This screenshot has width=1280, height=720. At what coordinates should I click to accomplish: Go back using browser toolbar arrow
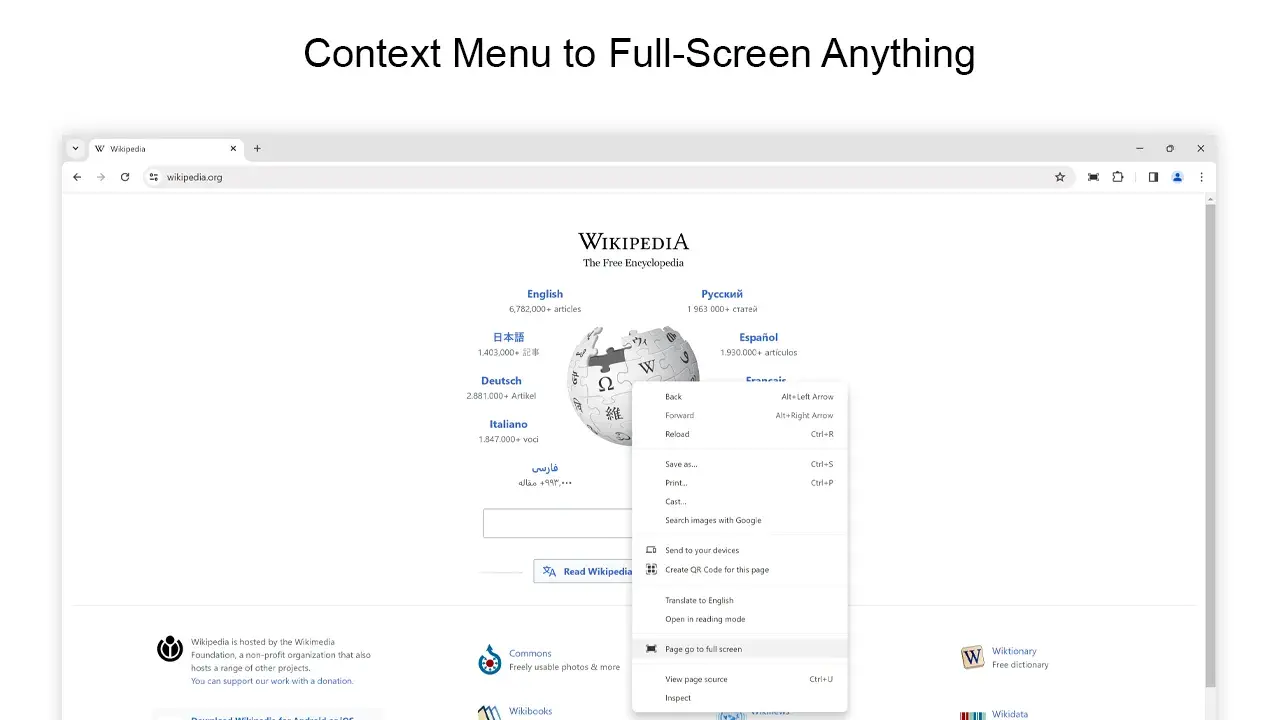click(77, 177)
